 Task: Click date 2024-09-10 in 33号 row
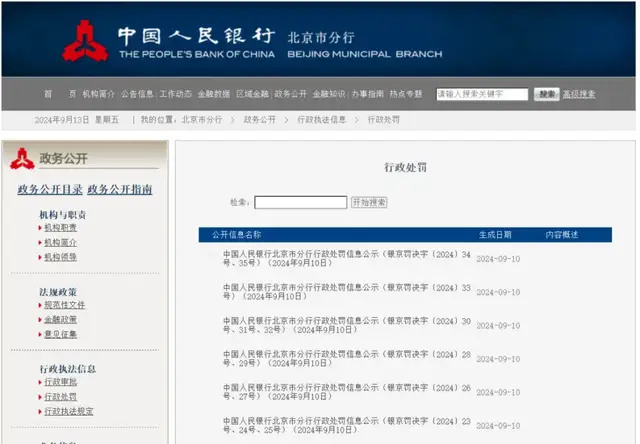click(498, 292)
